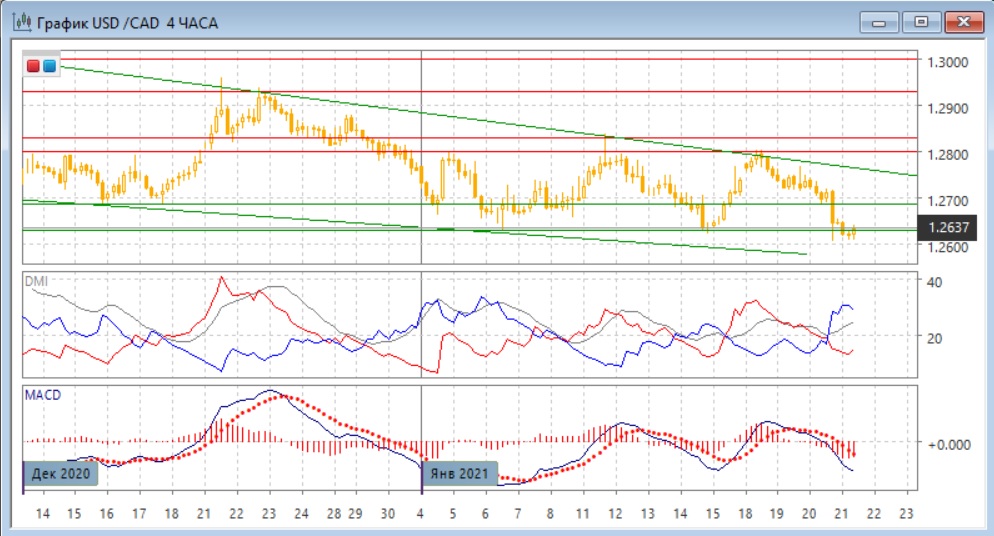The image size is (994, 536).
Task: Click the 1.2700 level on the price axis
Action: 947,201
